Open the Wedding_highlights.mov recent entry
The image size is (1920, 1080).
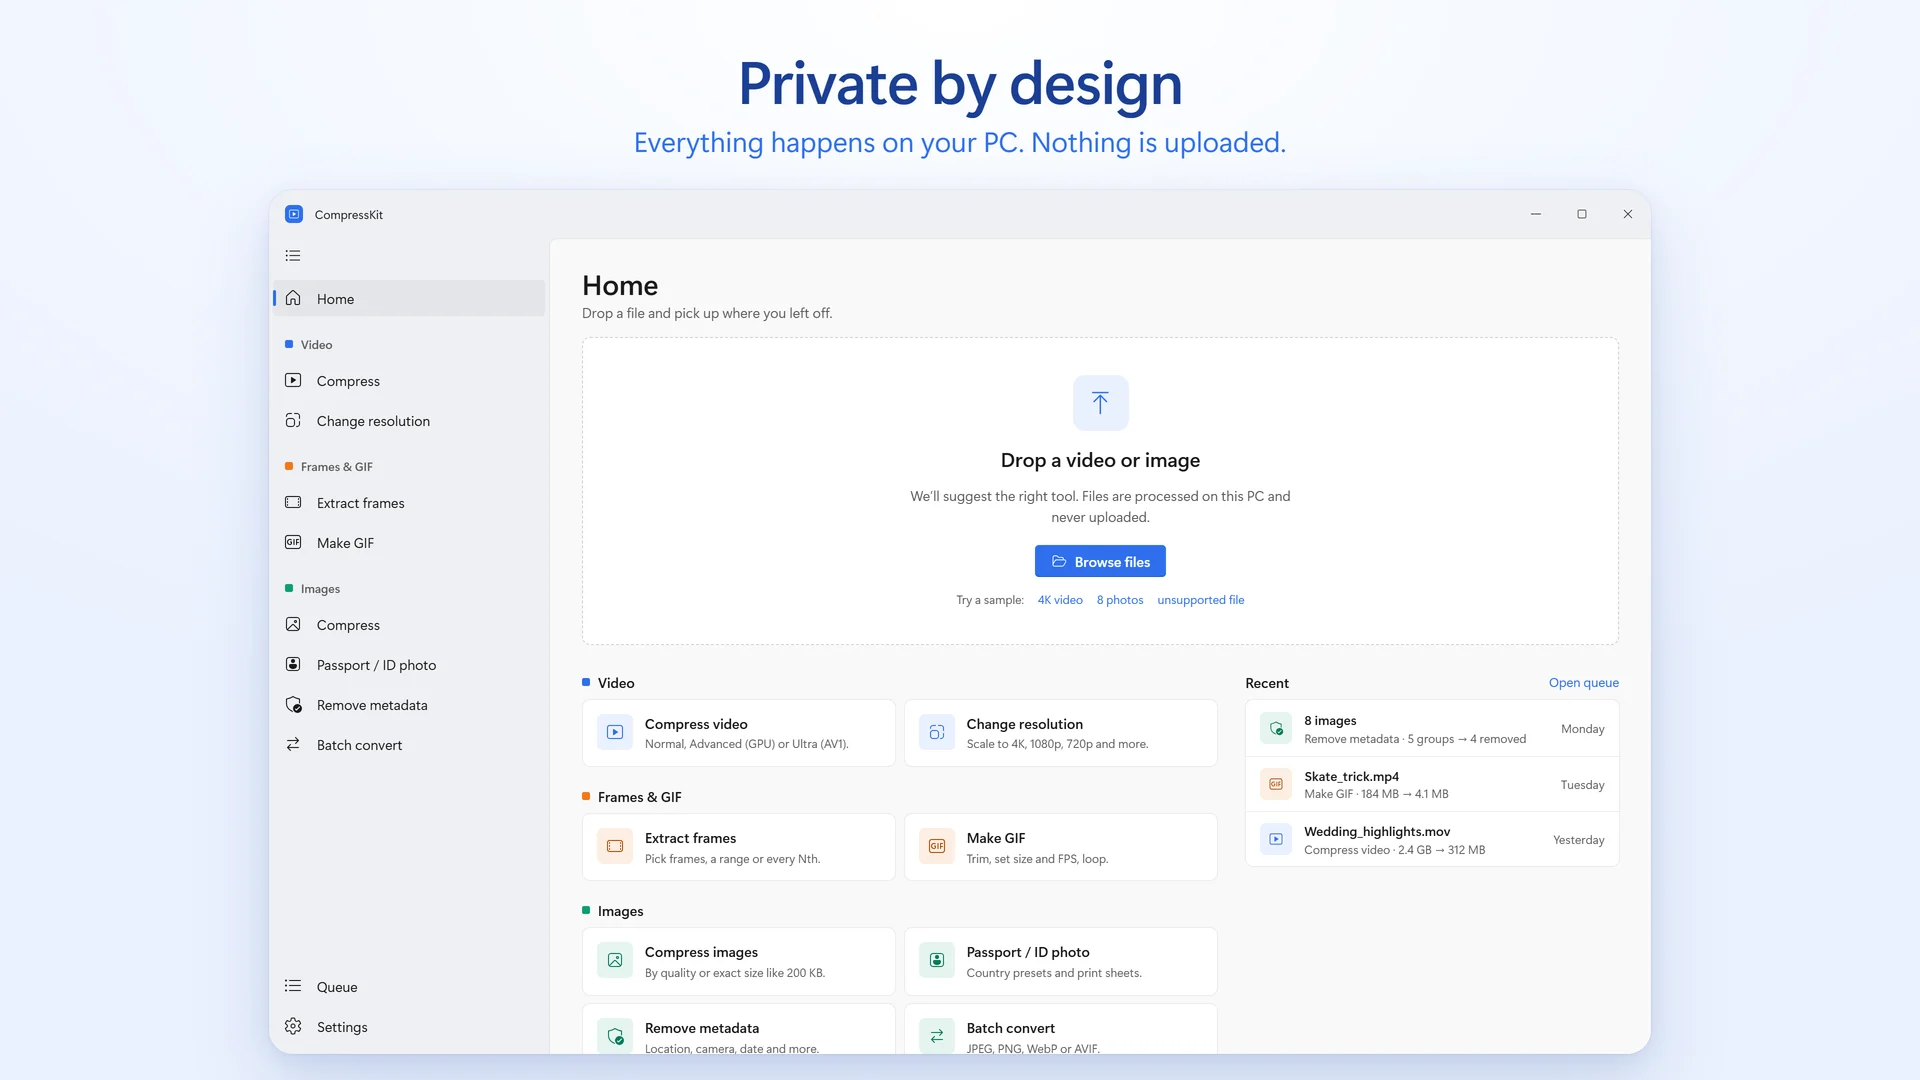pyautogui.click(x=1432, y=839)
